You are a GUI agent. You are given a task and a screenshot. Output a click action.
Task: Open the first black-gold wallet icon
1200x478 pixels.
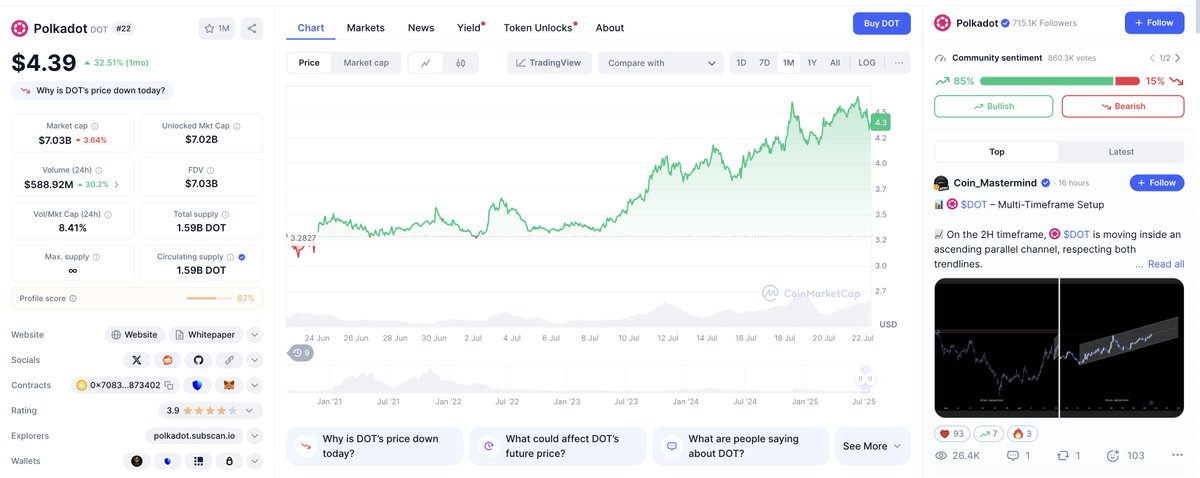click(x=137, y=461)
